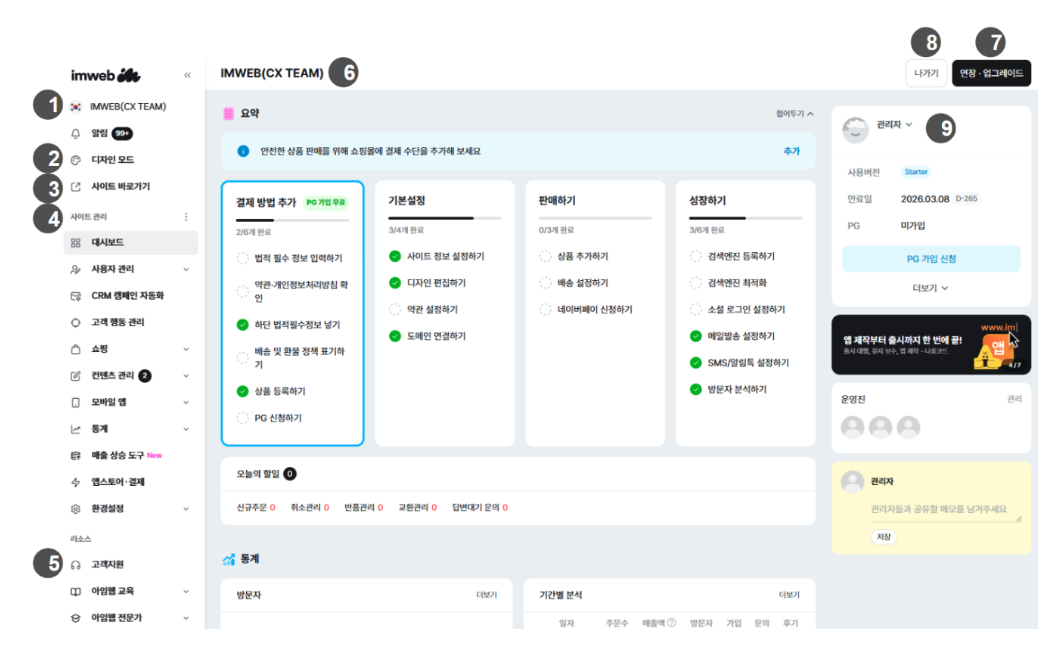Screen dimensions: 1057x645
Task: Open notifications bell icon
Action: tap(76, 133)
